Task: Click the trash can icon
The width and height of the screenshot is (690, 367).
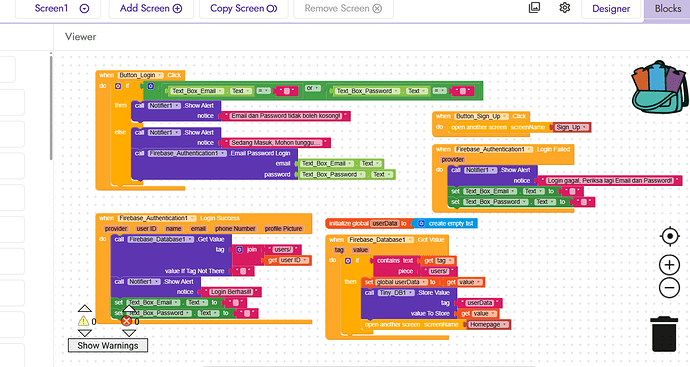Action: (664, 334)
